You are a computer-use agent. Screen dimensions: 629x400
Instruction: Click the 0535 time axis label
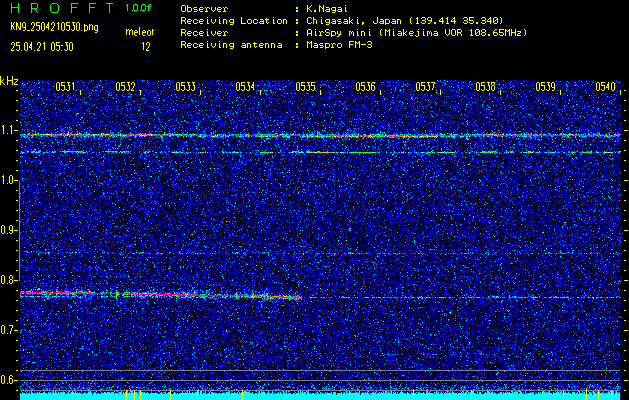(x=305, y=87)
